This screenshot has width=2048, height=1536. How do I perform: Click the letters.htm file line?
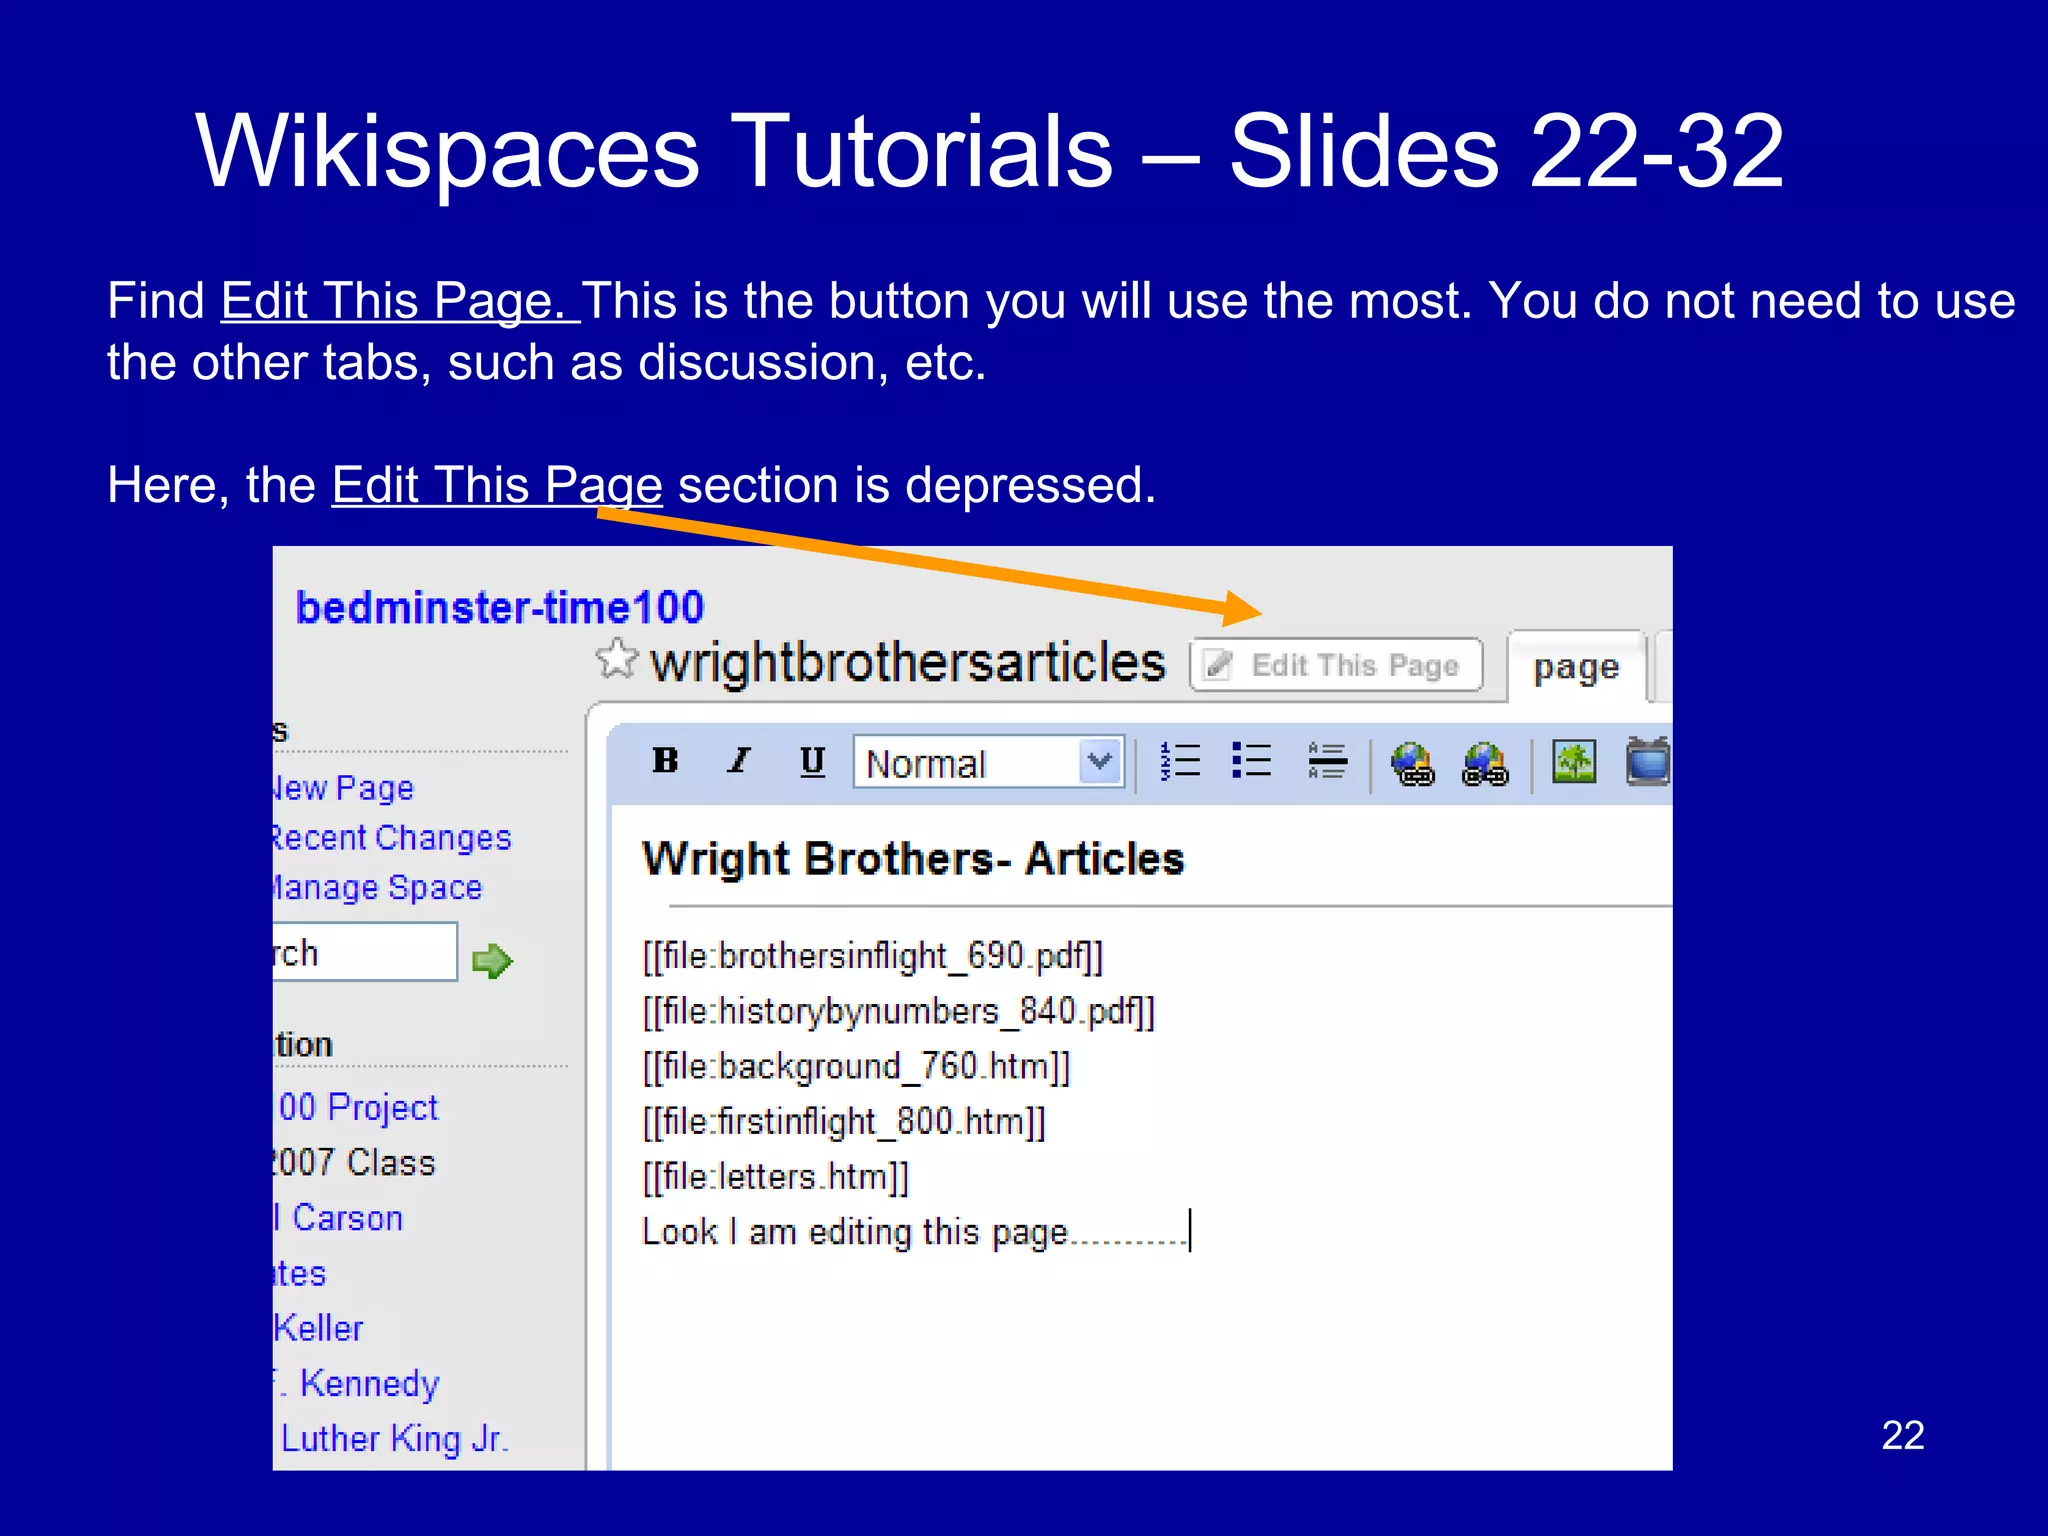pos(776,1177)
